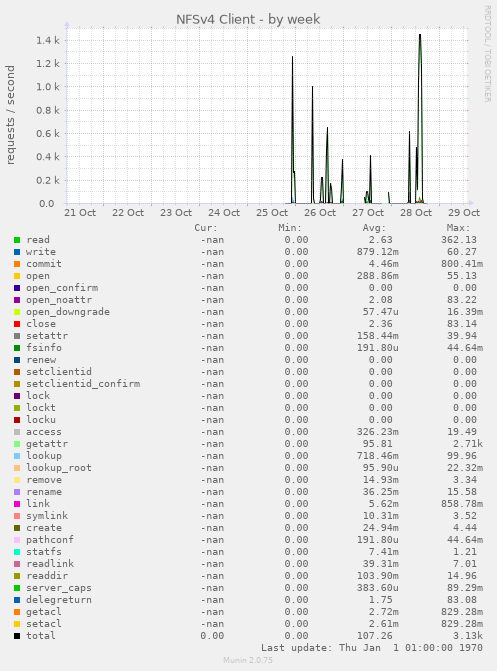Click the 21 Oct x-axis label
The height and width of the screenshot is (671, 497).
click(80, 213)
